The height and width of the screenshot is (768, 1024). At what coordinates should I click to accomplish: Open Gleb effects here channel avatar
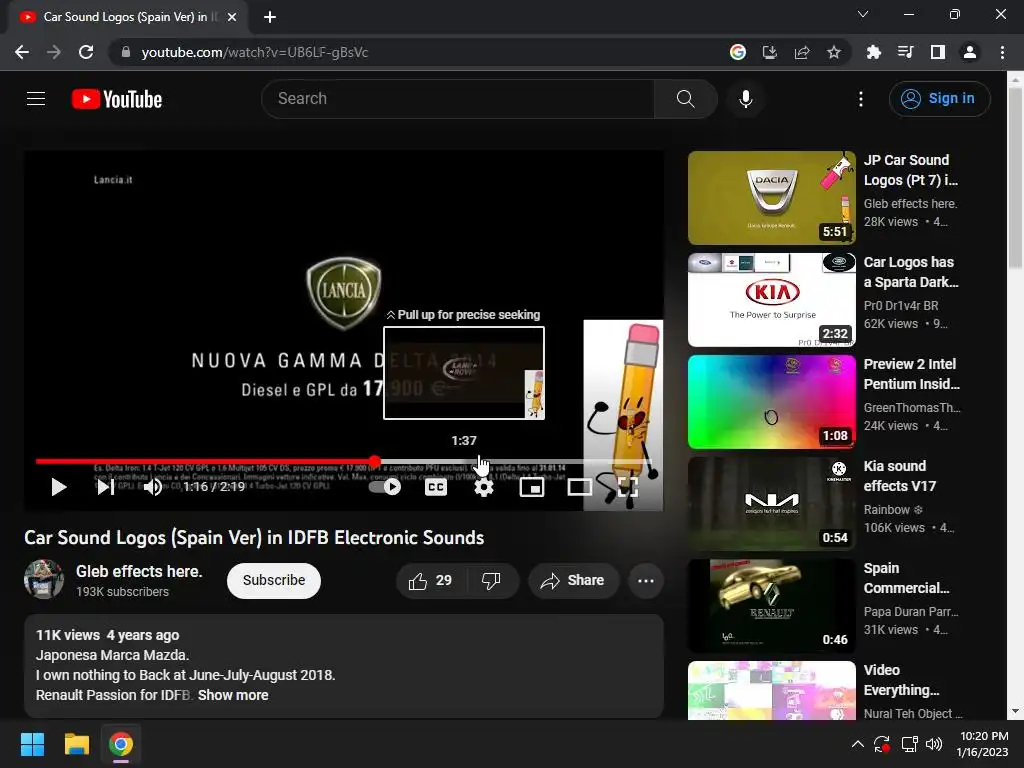point(44,579)
